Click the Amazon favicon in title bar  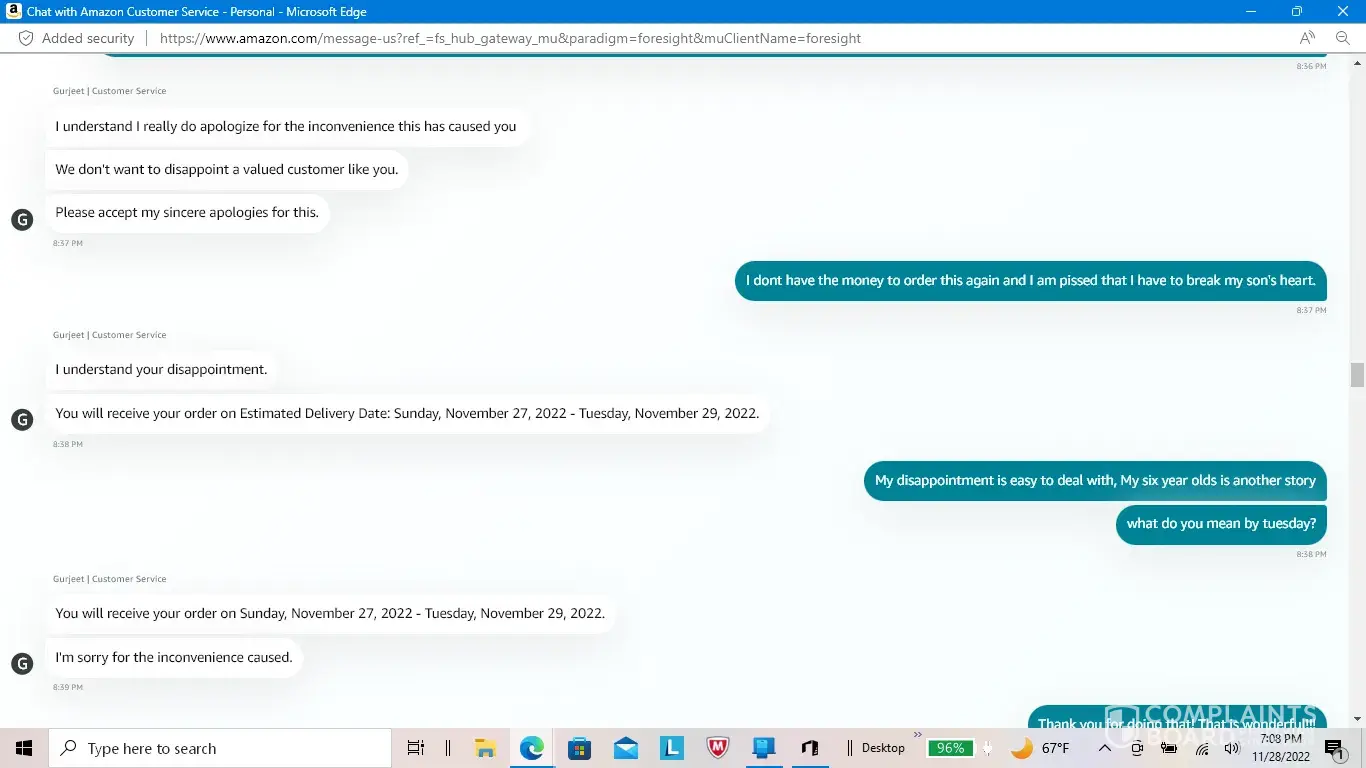click(x=13, y=11)
